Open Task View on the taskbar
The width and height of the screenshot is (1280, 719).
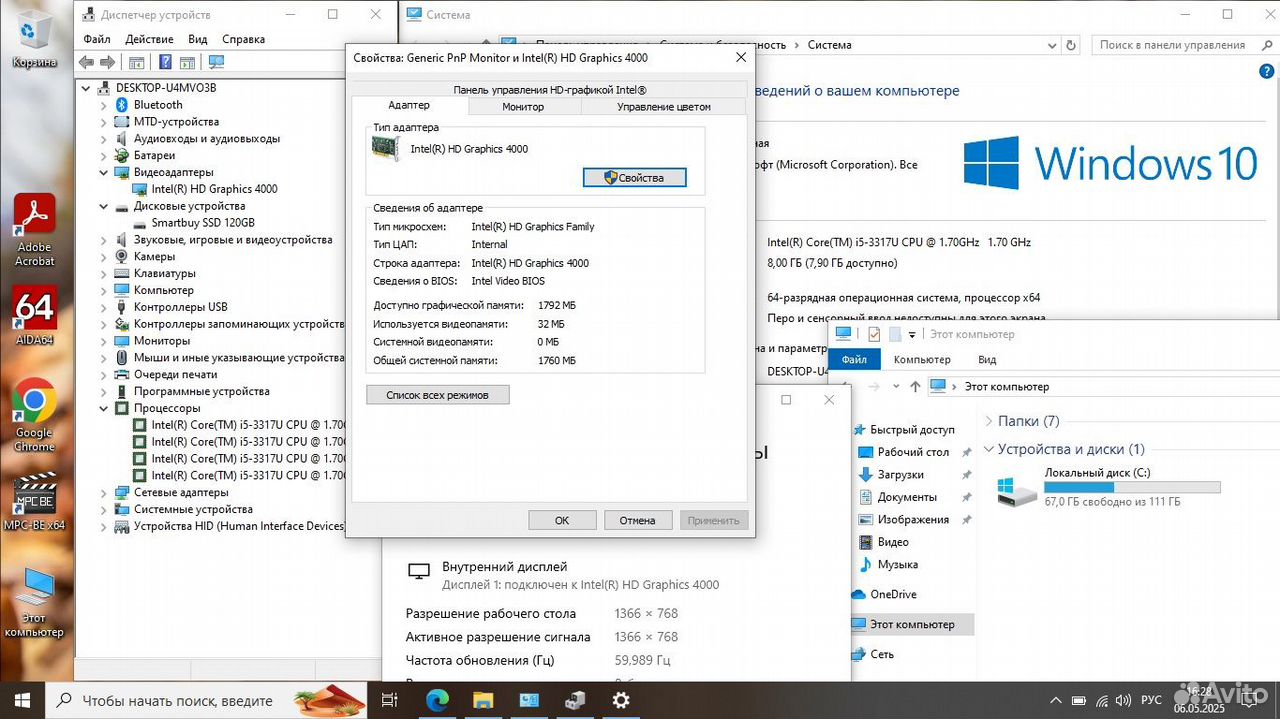390,700
